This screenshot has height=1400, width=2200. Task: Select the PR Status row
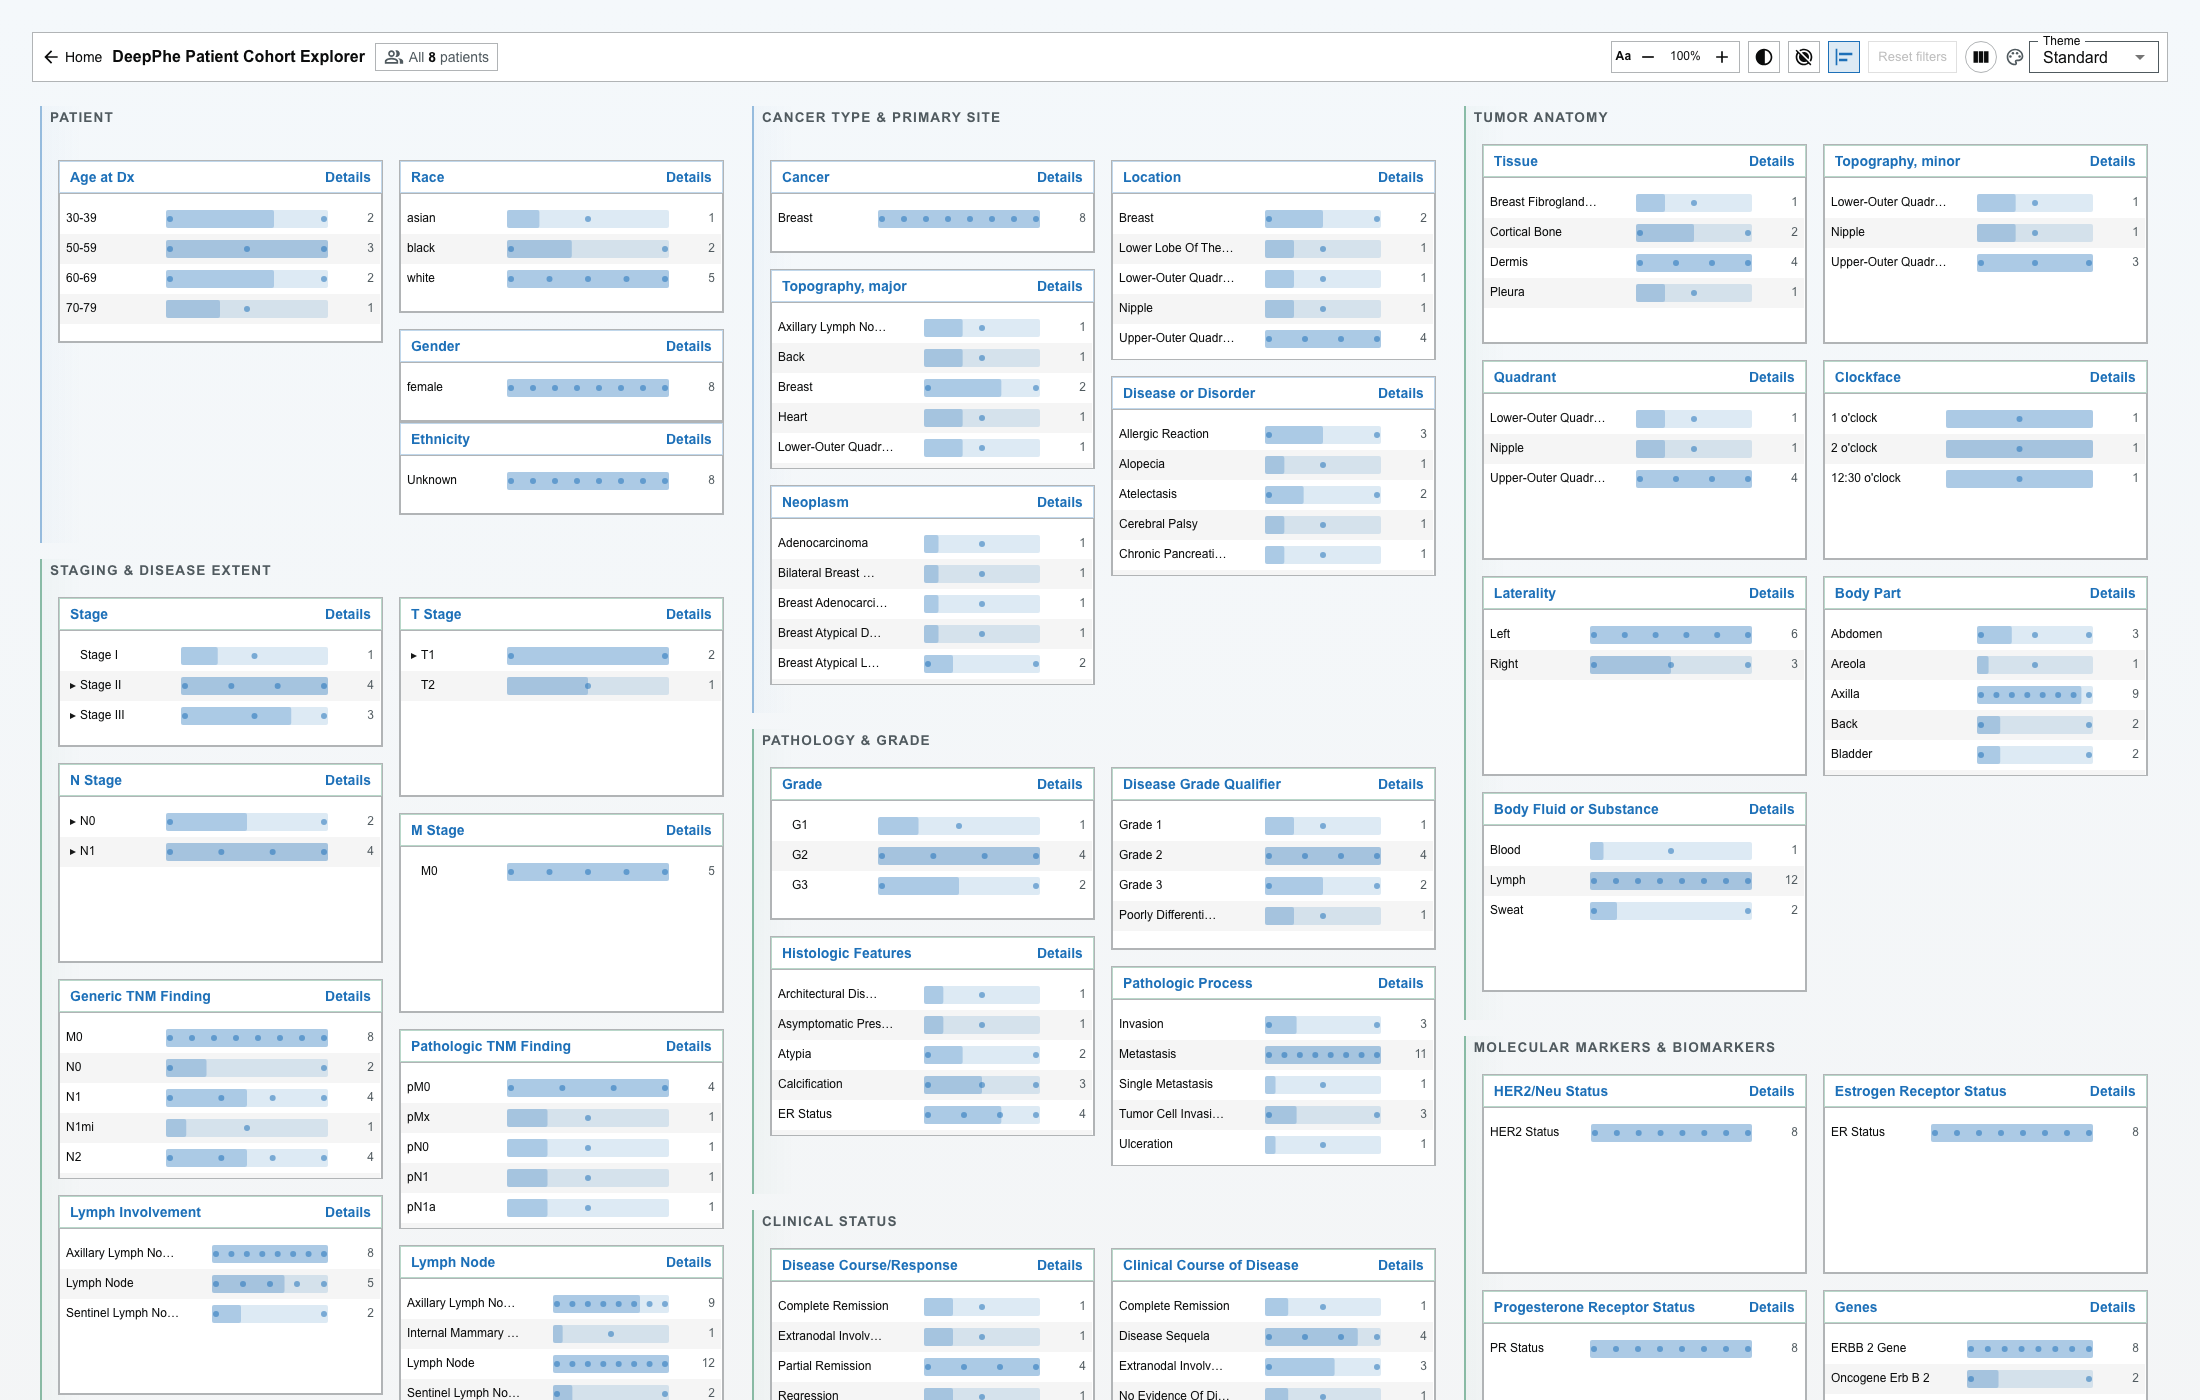point(1644,1348)
